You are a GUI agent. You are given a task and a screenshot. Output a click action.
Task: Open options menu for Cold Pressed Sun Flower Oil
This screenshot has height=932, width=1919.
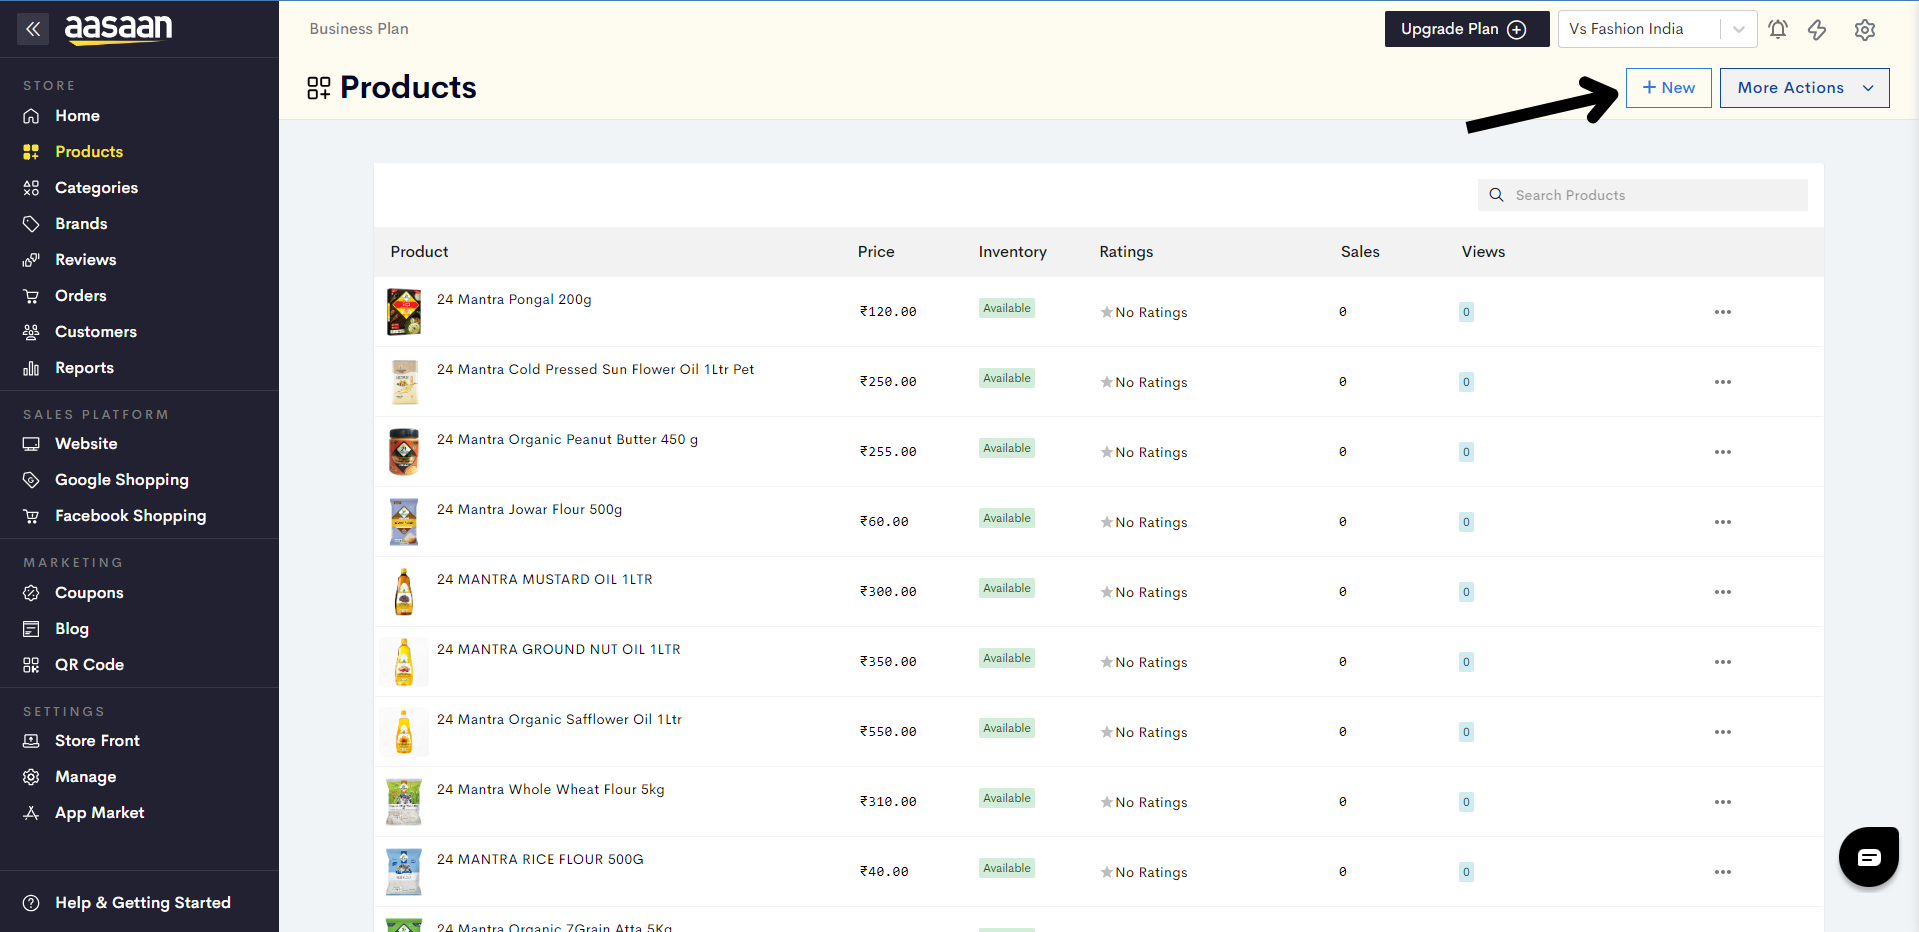pos(1722,382)
